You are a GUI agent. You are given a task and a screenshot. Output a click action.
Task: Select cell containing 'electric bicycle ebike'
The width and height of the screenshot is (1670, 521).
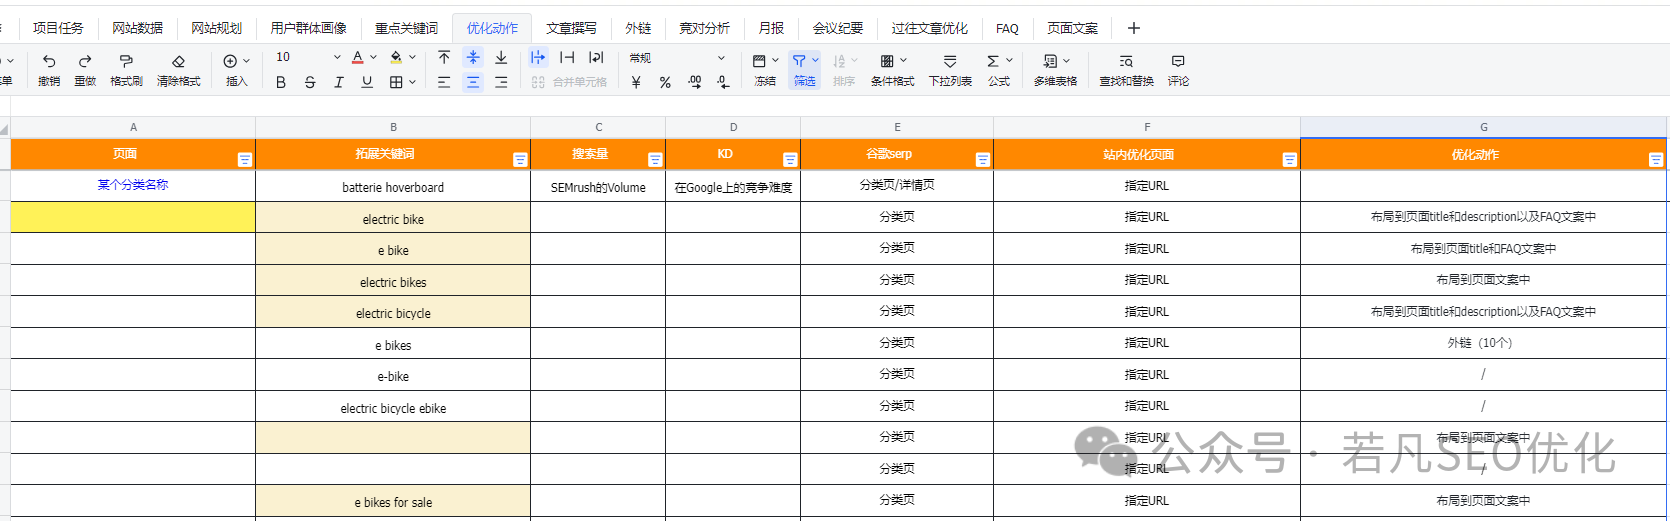tap(393, 406)
